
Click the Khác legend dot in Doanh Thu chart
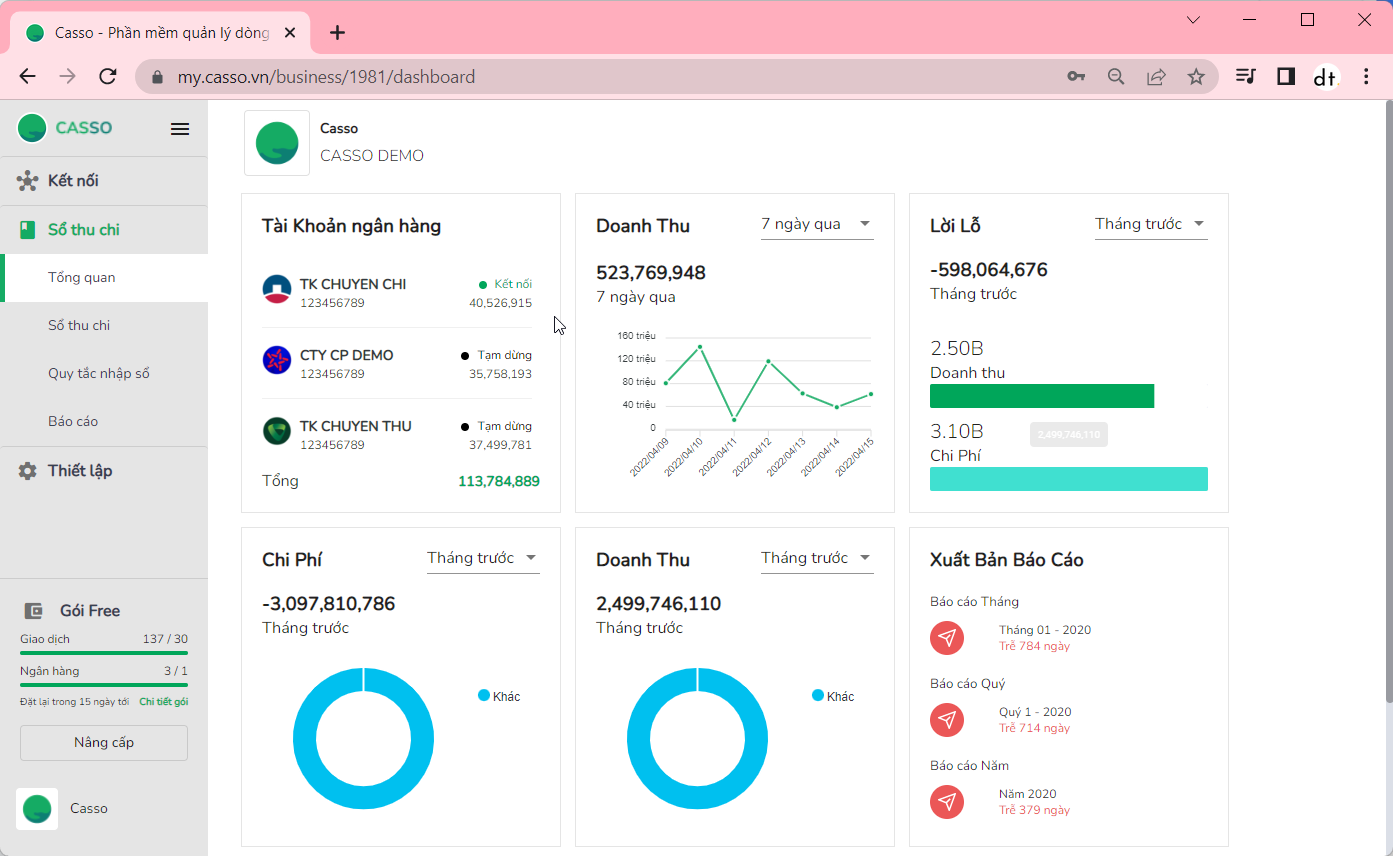pyautogui.click(x=818, y=696)
